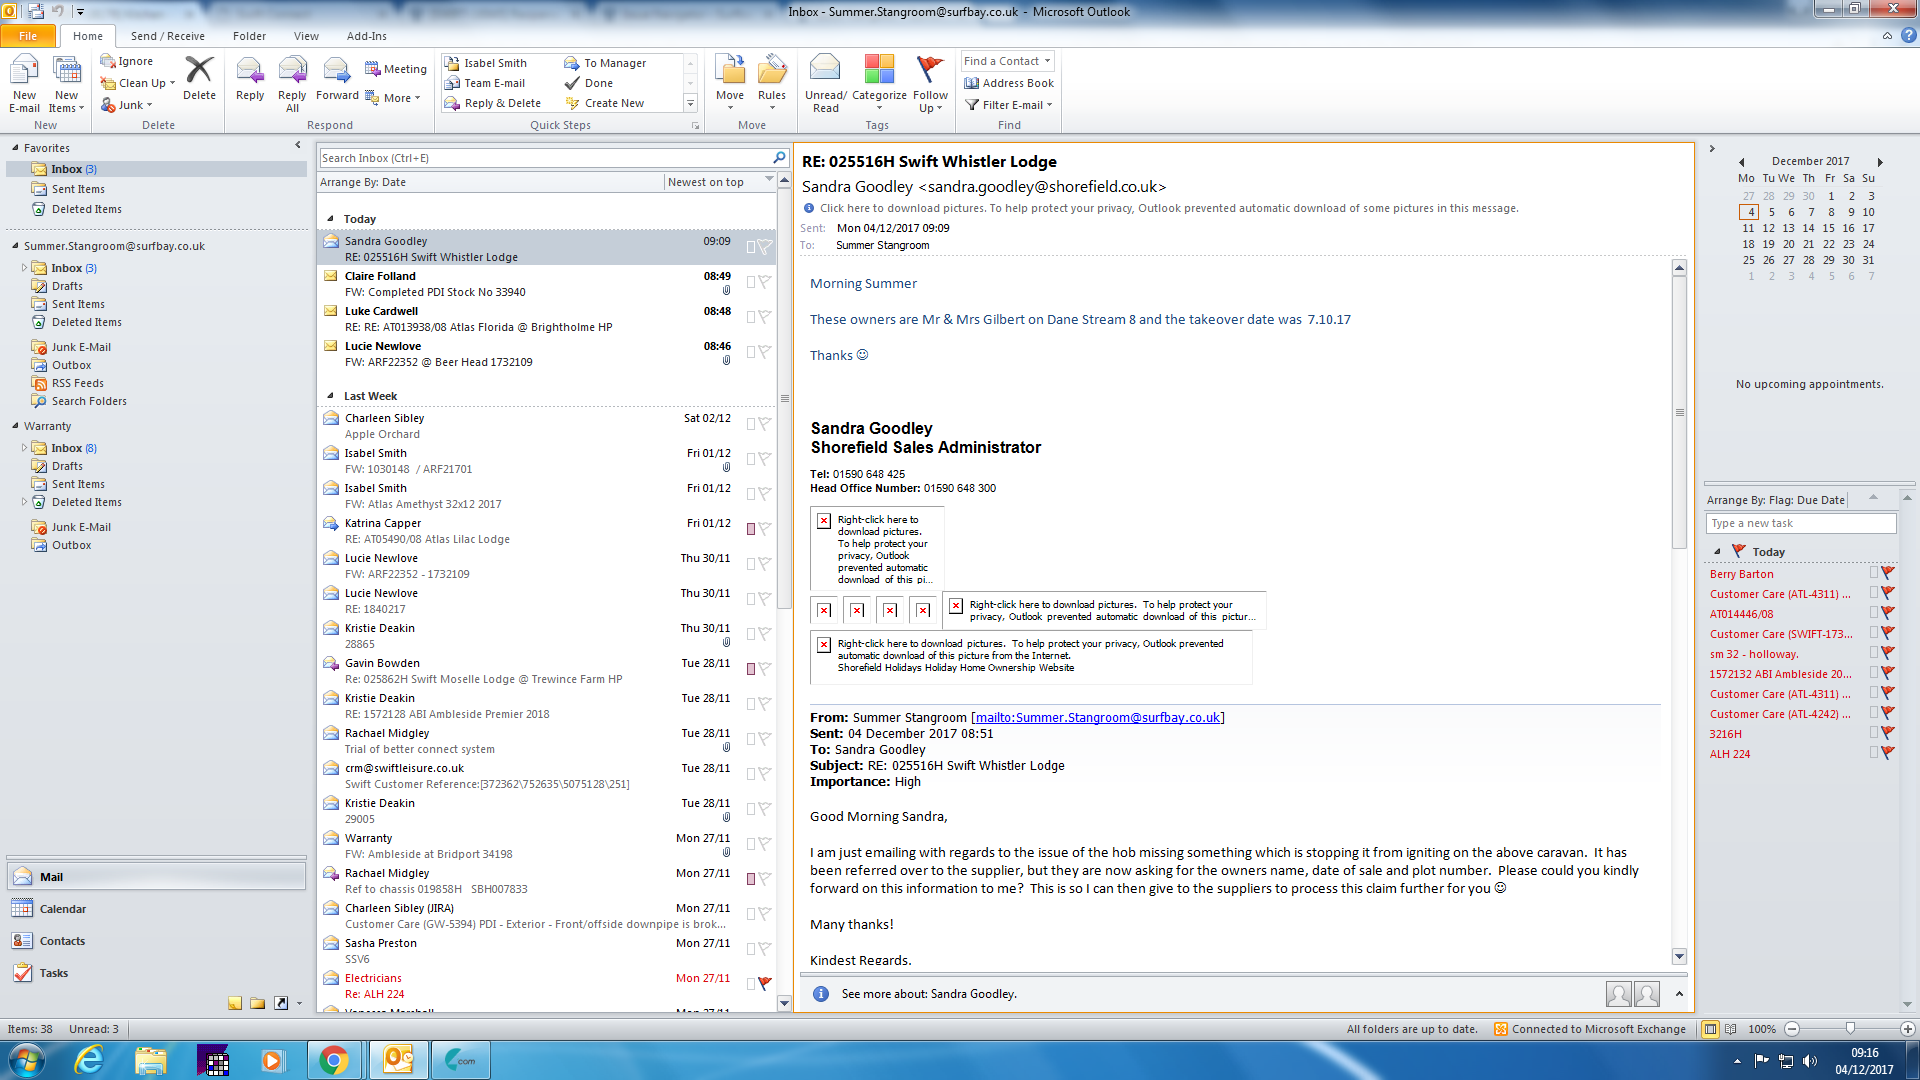Open the Filter E-mail dropdown

tap(1011, 105)
